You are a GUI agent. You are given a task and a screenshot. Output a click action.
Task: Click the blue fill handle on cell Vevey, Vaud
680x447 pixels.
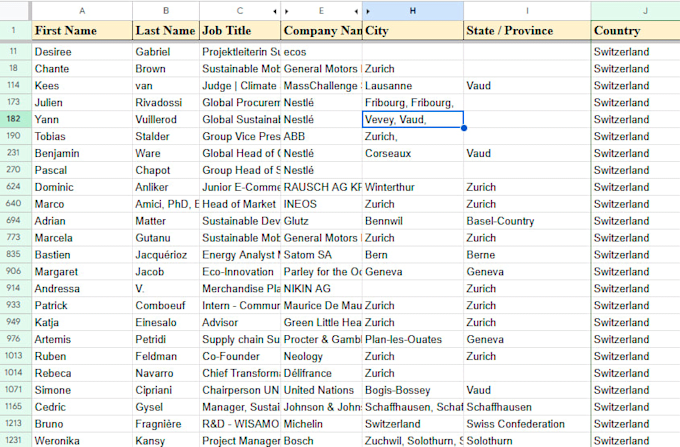(464, 128)
